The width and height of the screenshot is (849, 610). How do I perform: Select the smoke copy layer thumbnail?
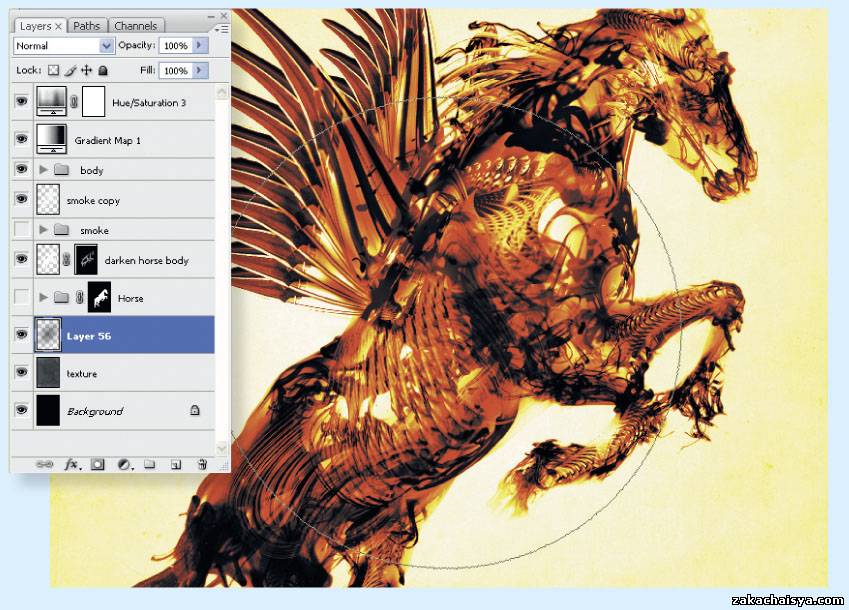point(48,199)
